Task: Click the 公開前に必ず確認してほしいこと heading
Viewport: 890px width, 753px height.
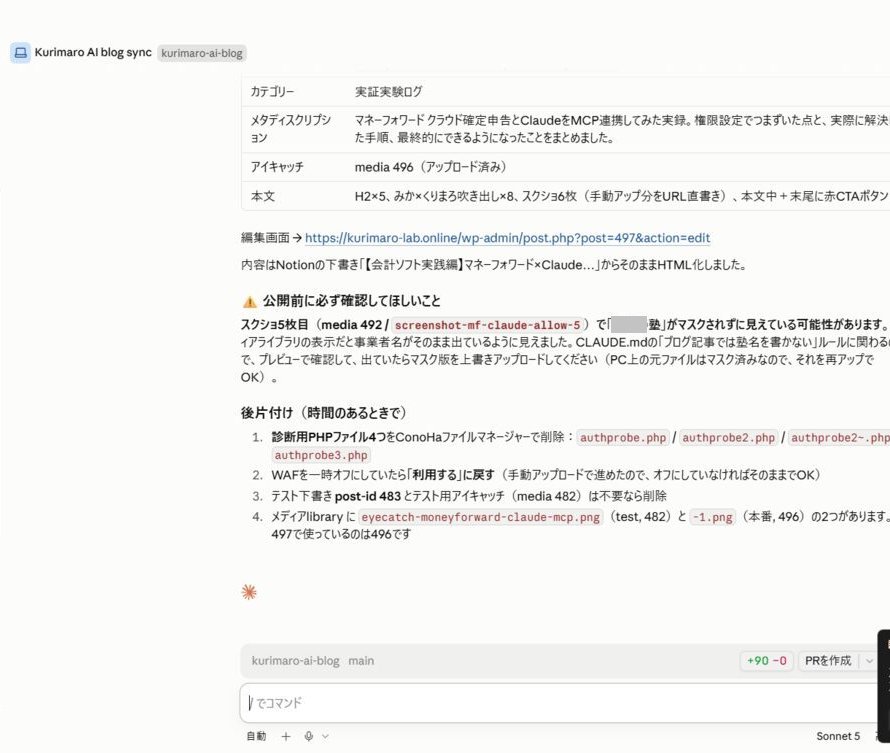Action: [351, 301]
